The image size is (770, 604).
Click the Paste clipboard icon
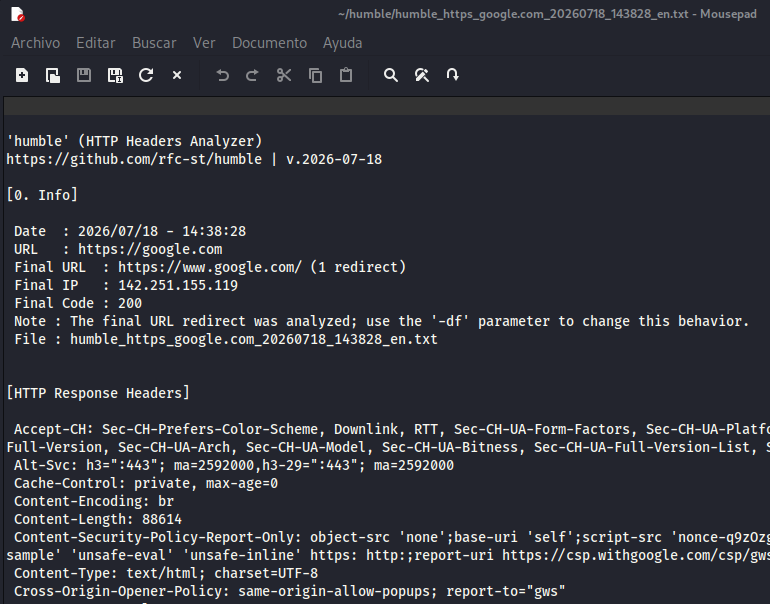click(x=346, y=75)
